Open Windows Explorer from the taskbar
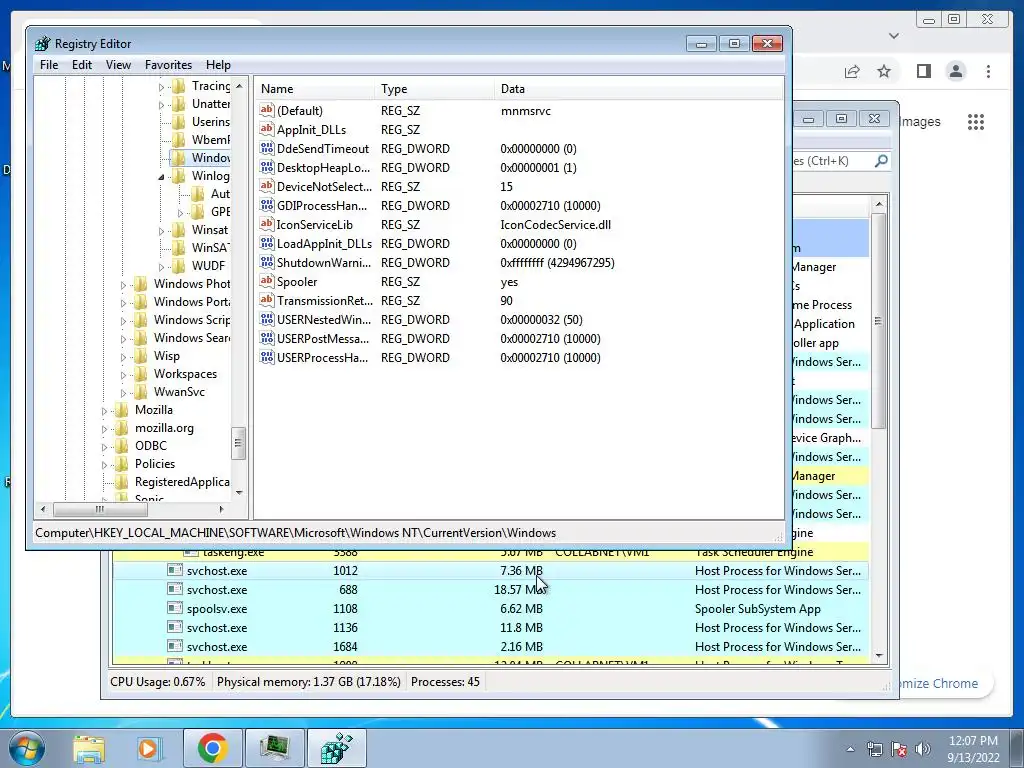 click(x=89, y=748)
